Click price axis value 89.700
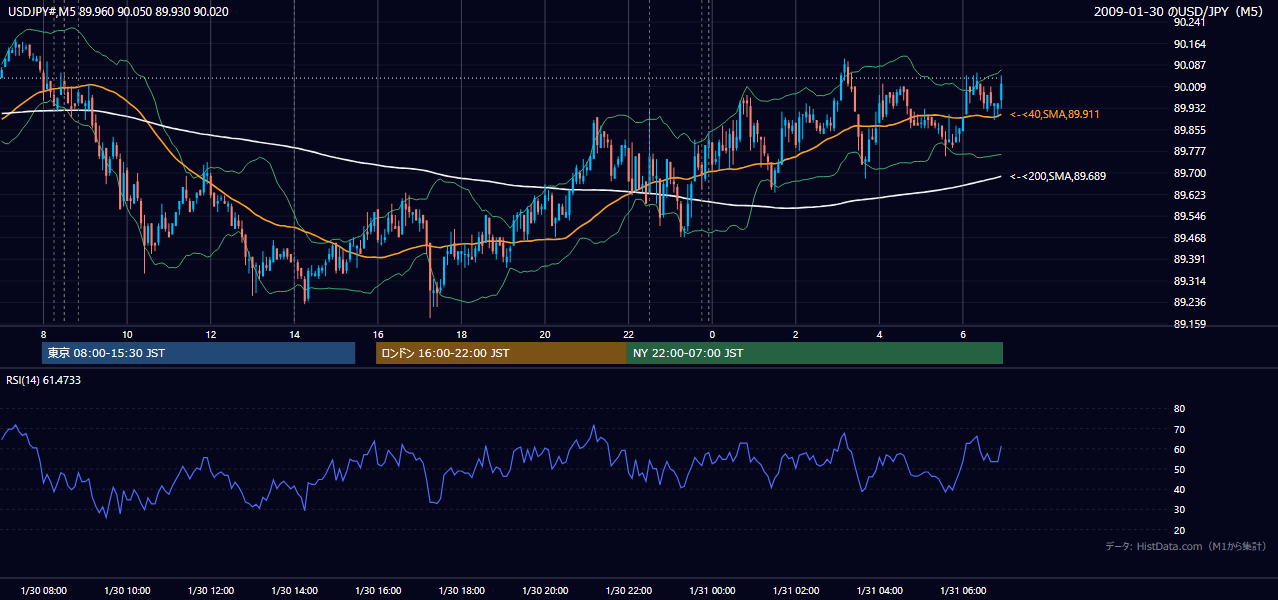The width and height of the screenshot is (1278, 600). (1189, 173)
